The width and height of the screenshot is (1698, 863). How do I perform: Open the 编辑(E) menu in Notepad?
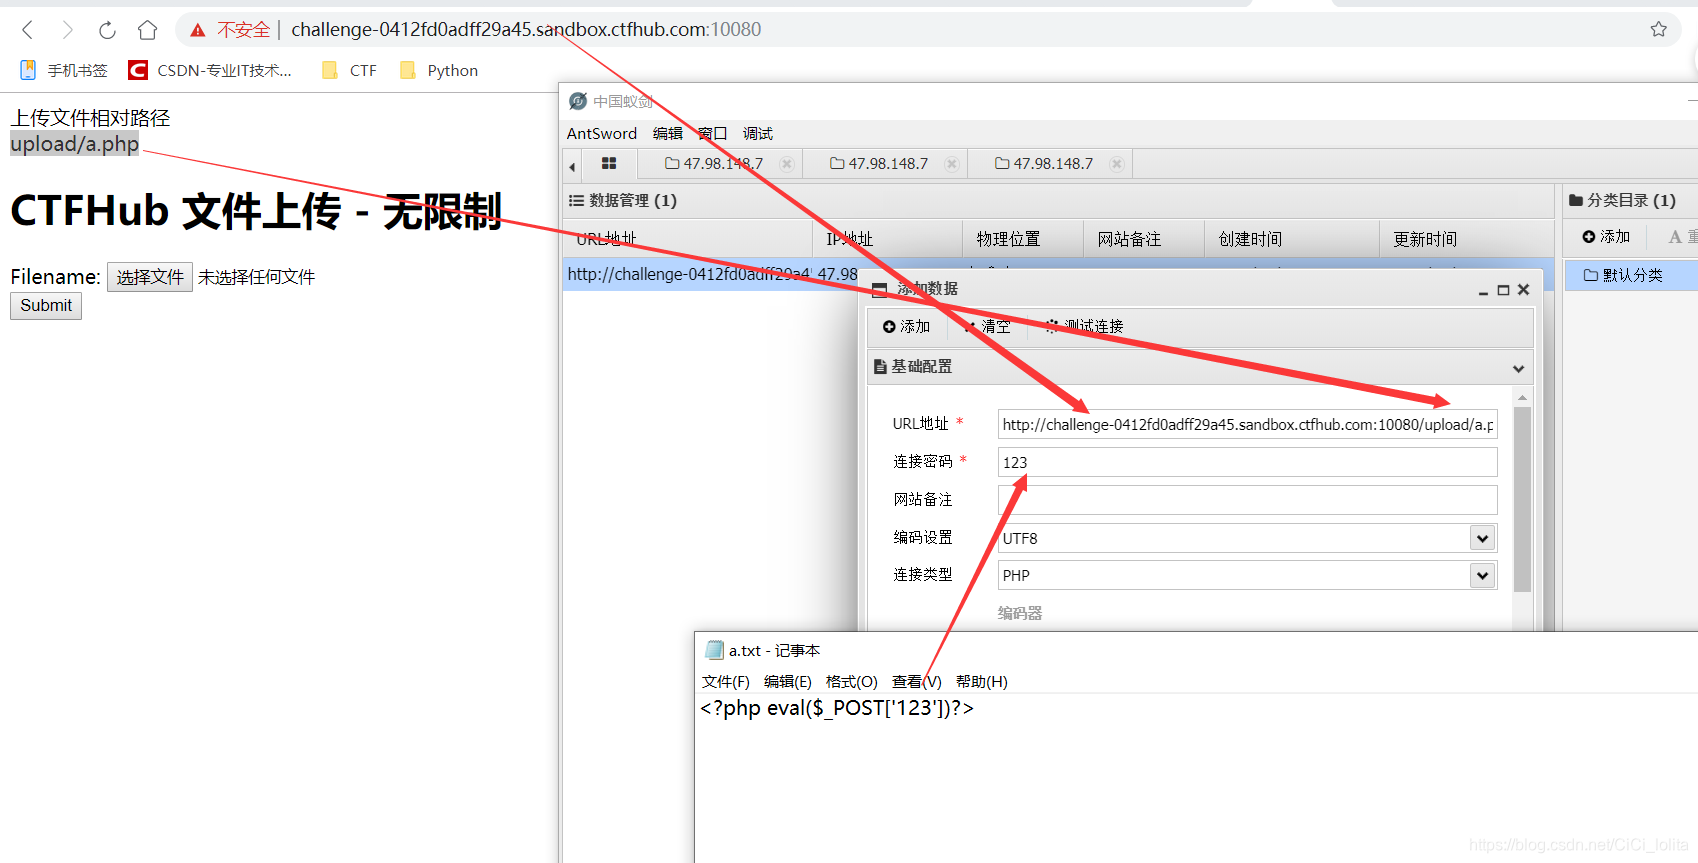click(x=788, y=682)
